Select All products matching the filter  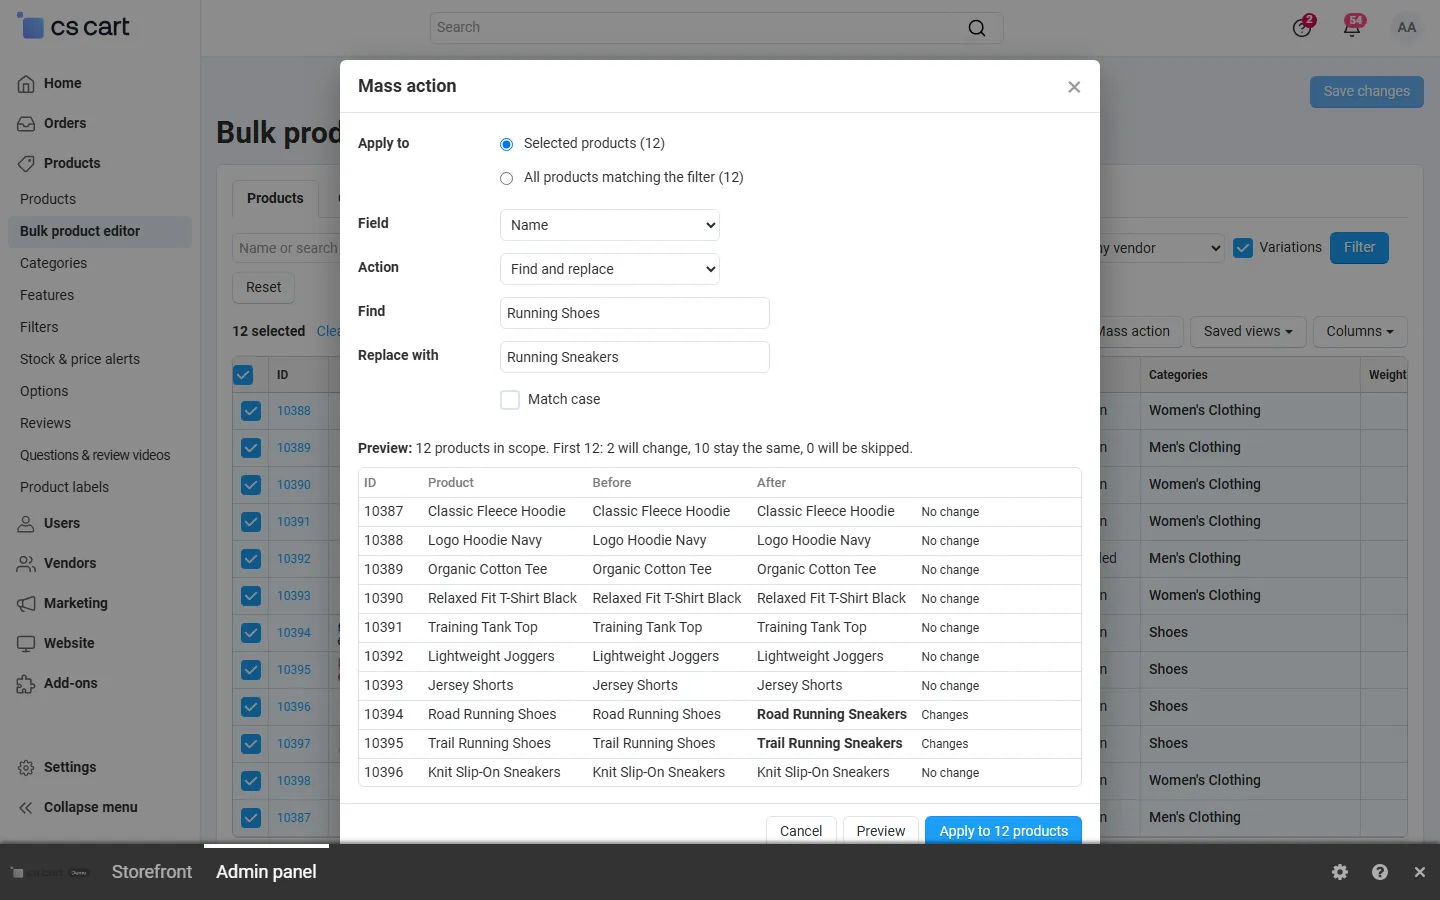(x=506, y=178)
